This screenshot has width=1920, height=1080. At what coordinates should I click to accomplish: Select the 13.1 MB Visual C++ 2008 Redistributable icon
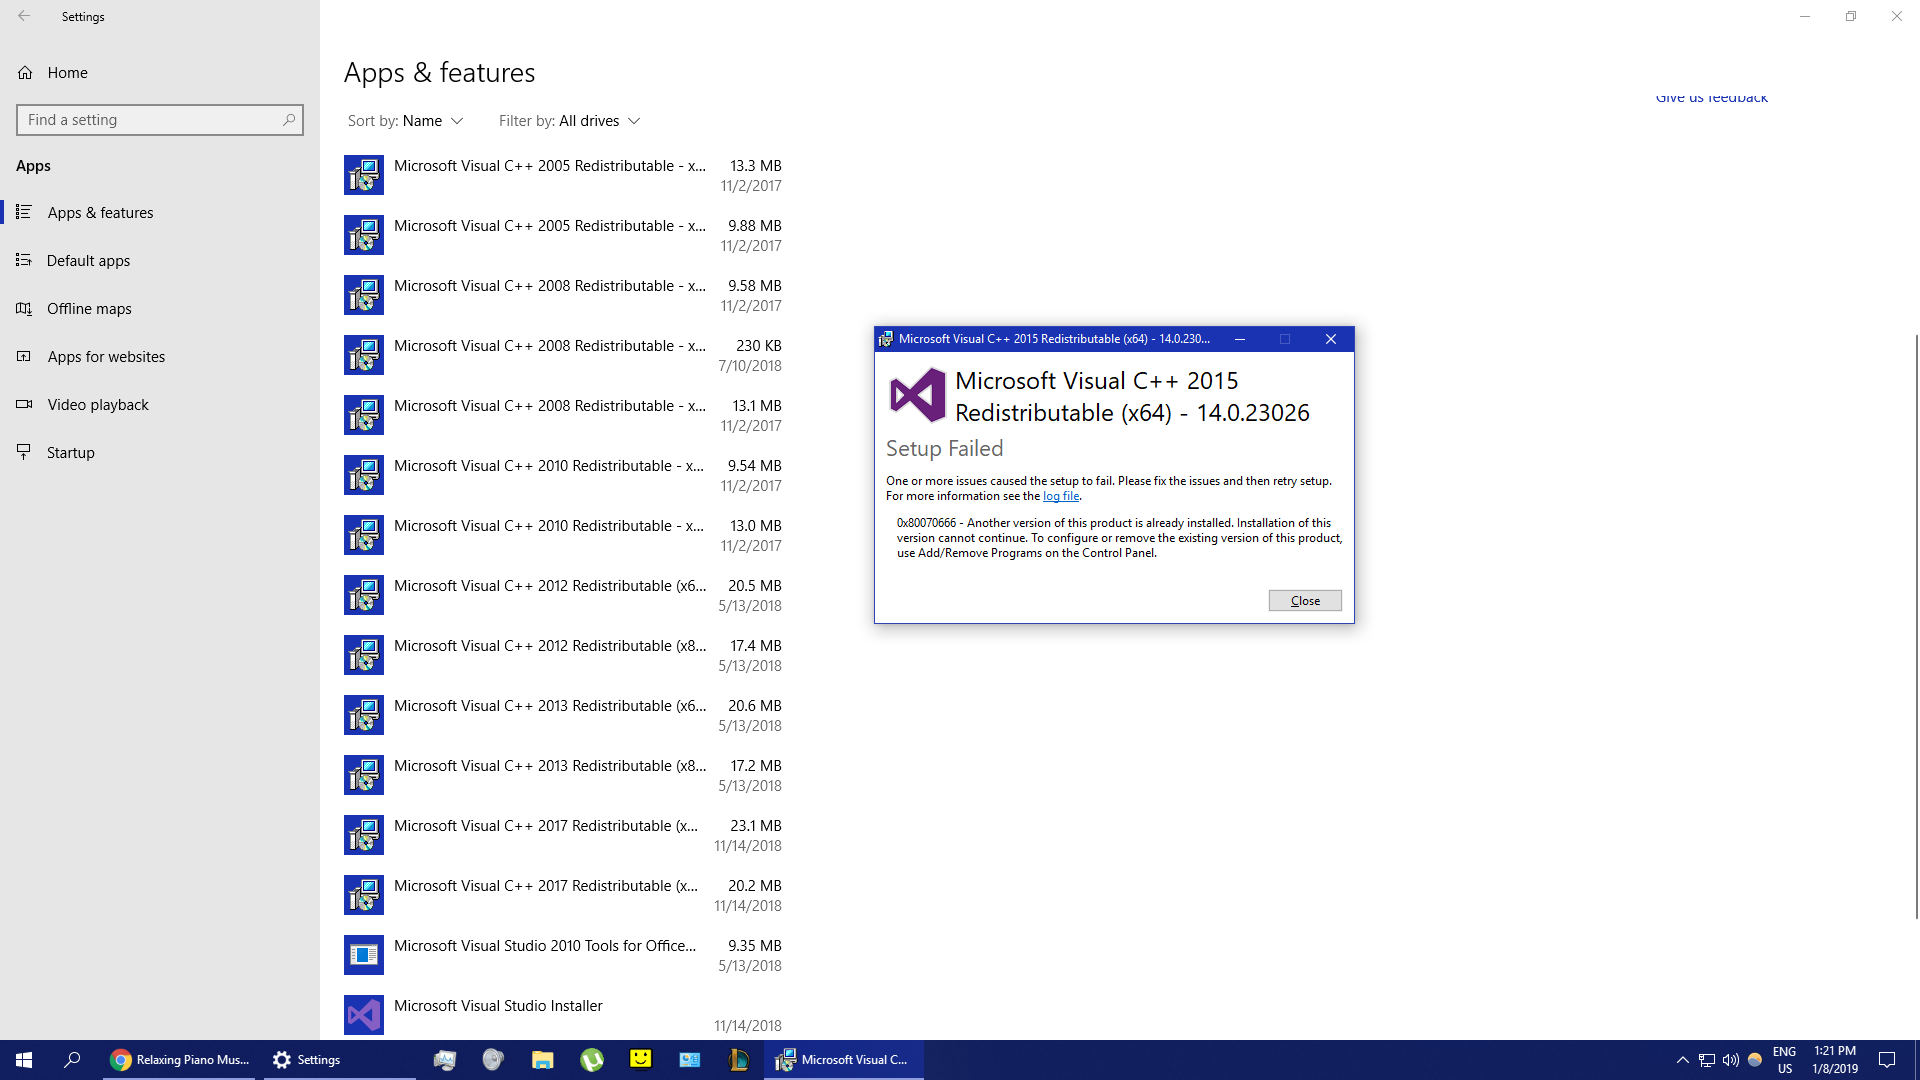364,415
